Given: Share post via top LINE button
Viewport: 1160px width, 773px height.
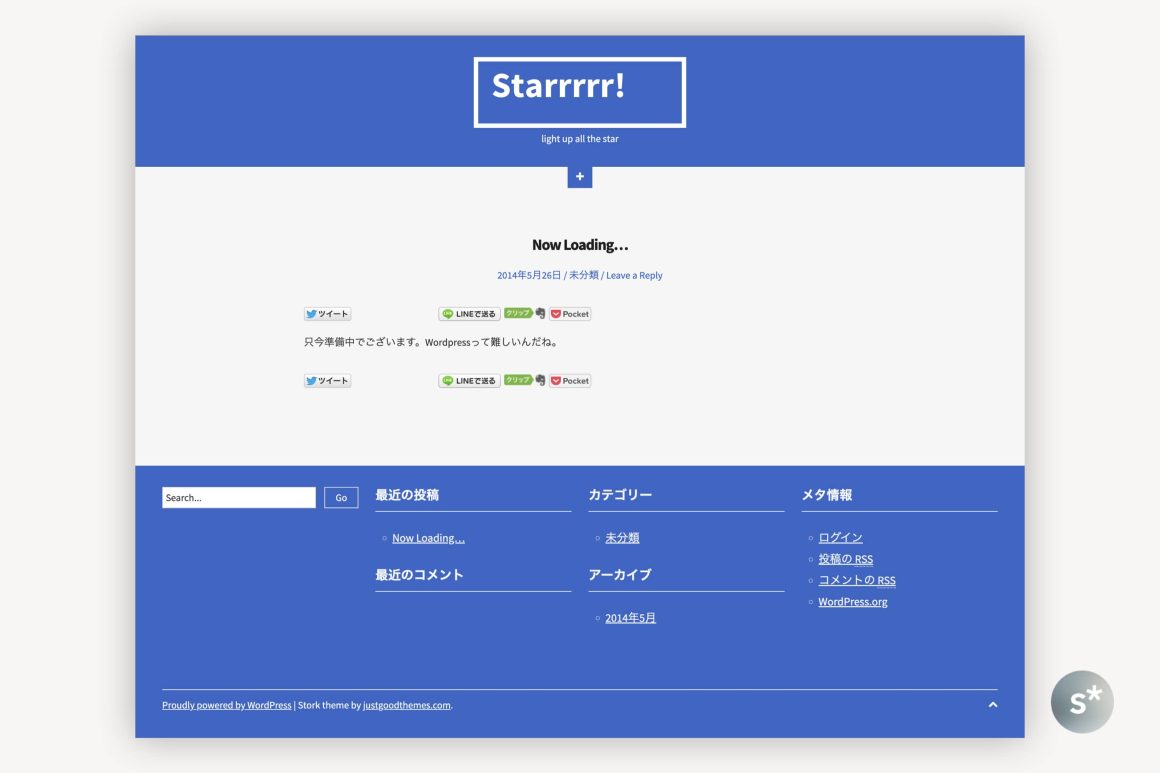Looking at the screenshot, I should (469, 314).
